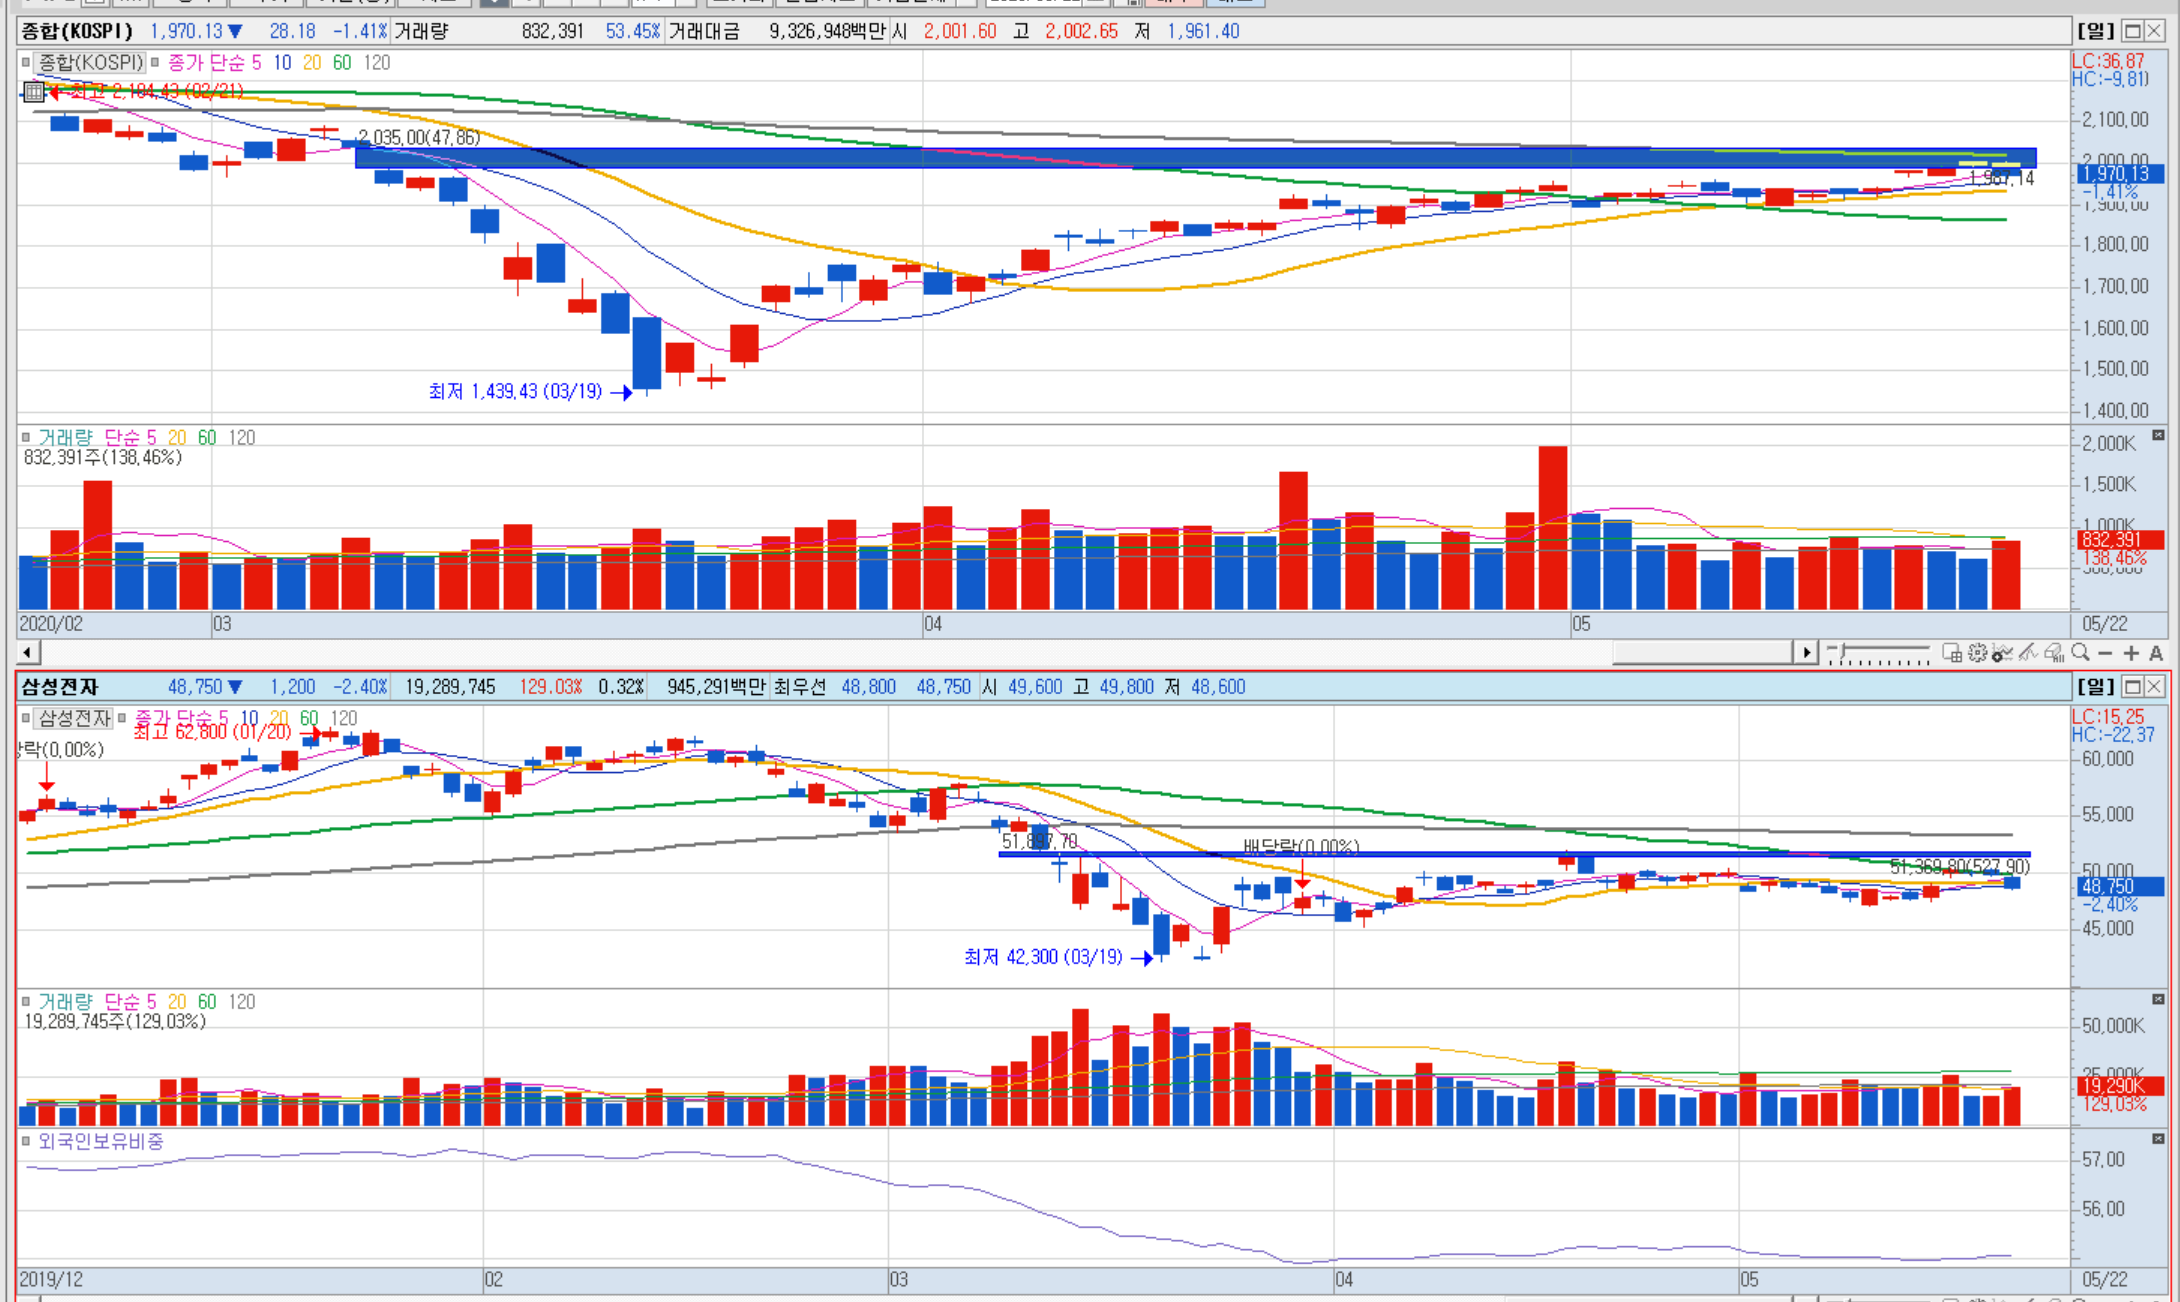Open chart settings gear icon
Screen dimensions: 2180x1302
click(x=1977, y=653)
